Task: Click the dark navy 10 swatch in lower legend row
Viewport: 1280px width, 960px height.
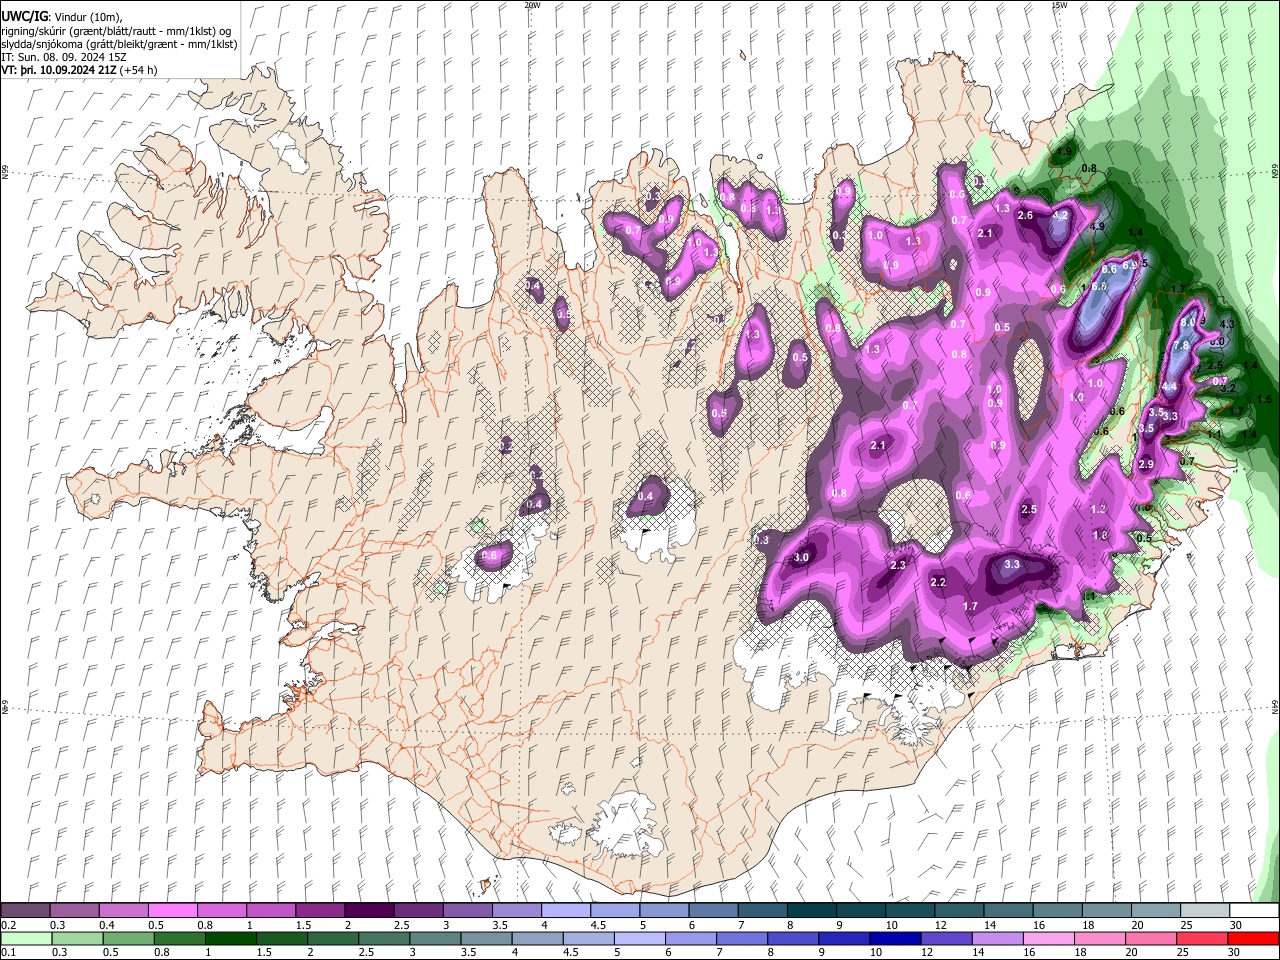Action: click(893, 938)
